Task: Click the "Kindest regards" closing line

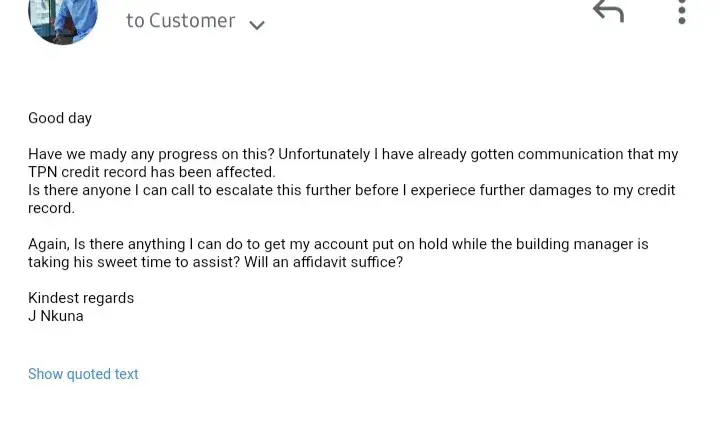Action: click(x=81, y=298)
